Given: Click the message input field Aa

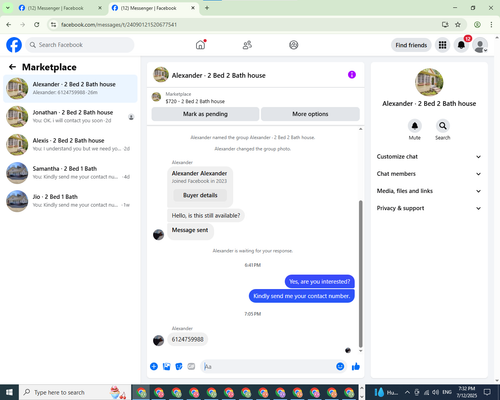Looking at the screenshot, I should pos(268,367).
